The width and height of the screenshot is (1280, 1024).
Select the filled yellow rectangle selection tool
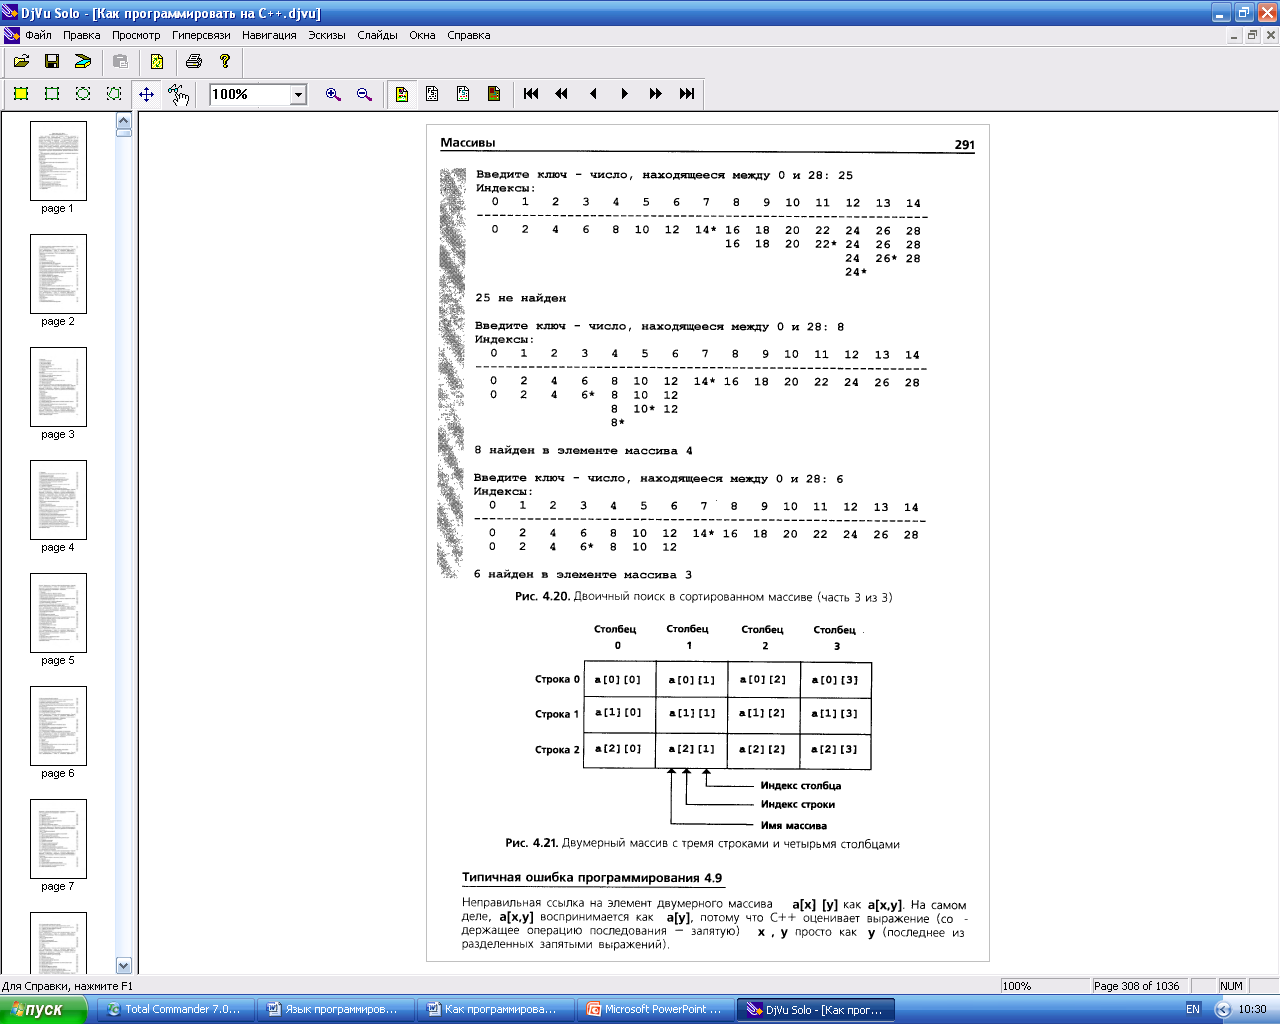point(21,94)
